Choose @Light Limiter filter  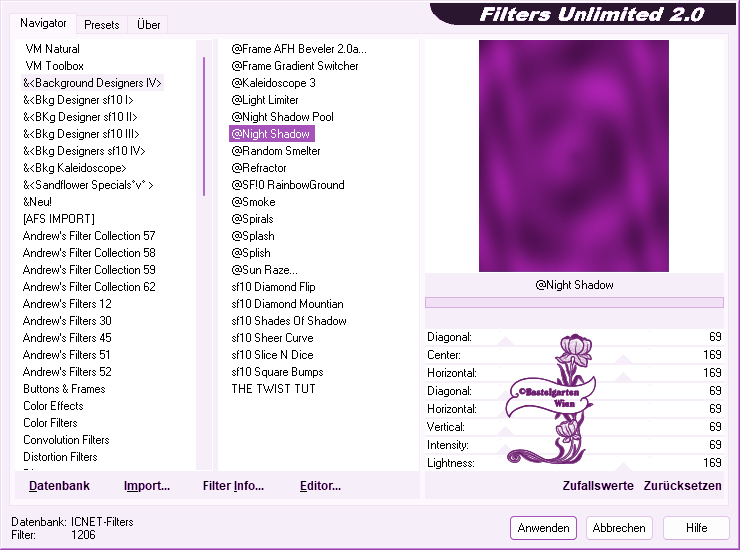265,100
